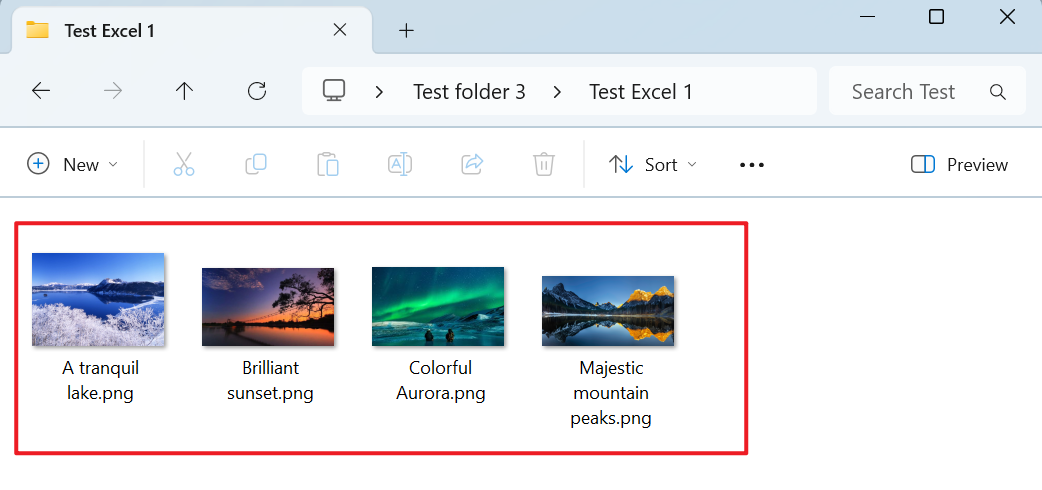Click the Copy icon in toolbar
This screenshot has height=490, width=1042.
coord(256,165)
